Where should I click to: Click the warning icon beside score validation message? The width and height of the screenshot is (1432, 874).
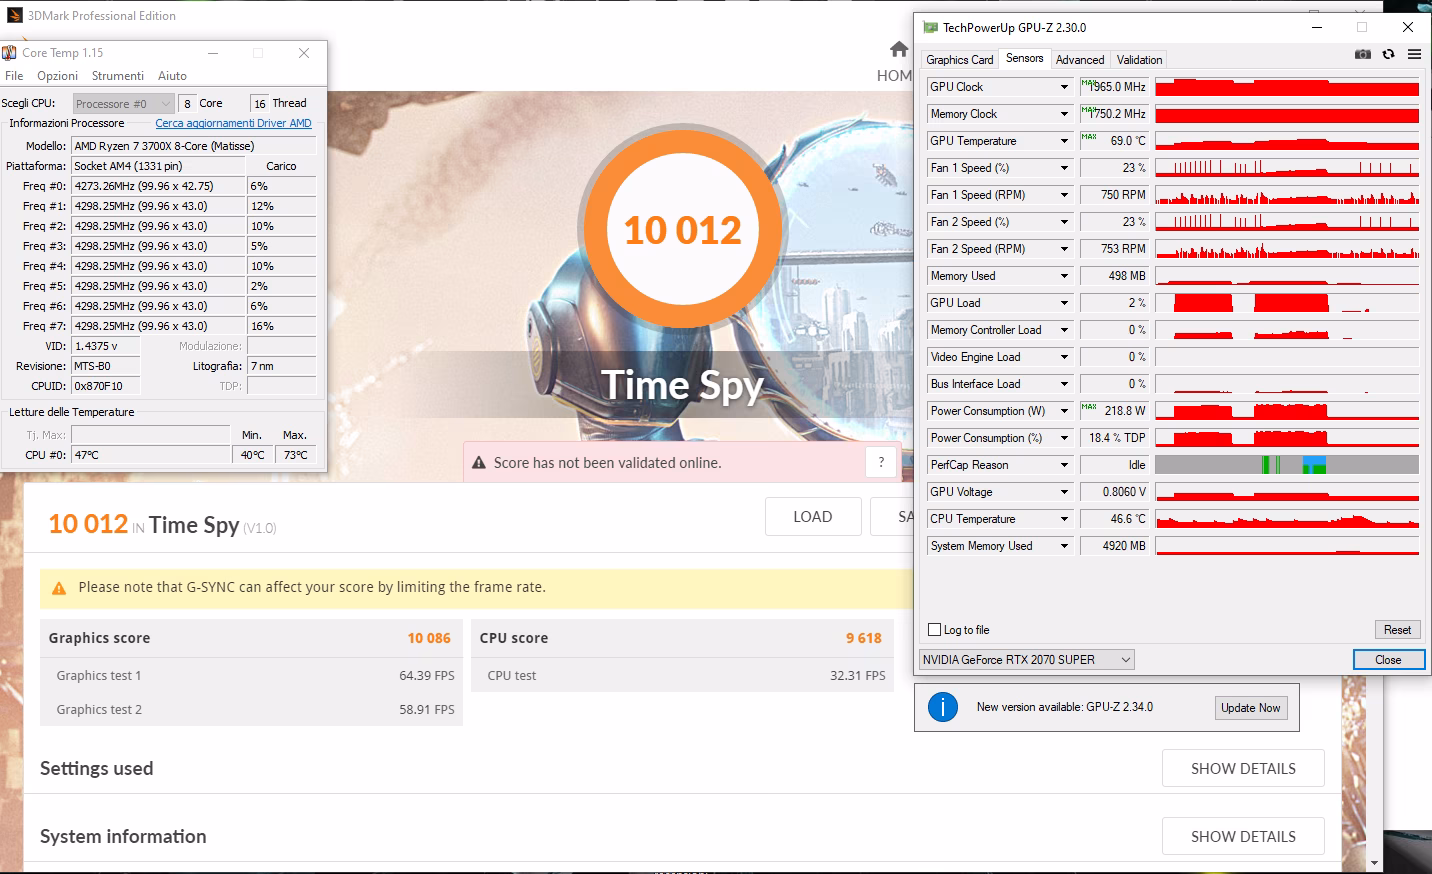477,463
